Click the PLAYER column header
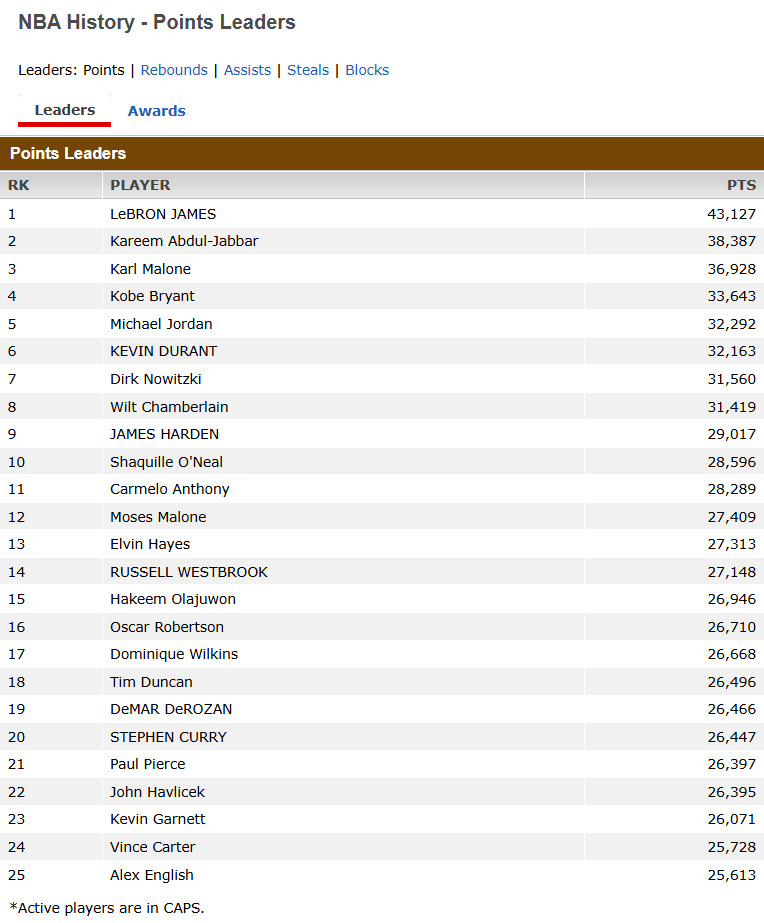This screenshot has height=923, width=764. coord(140,185)
